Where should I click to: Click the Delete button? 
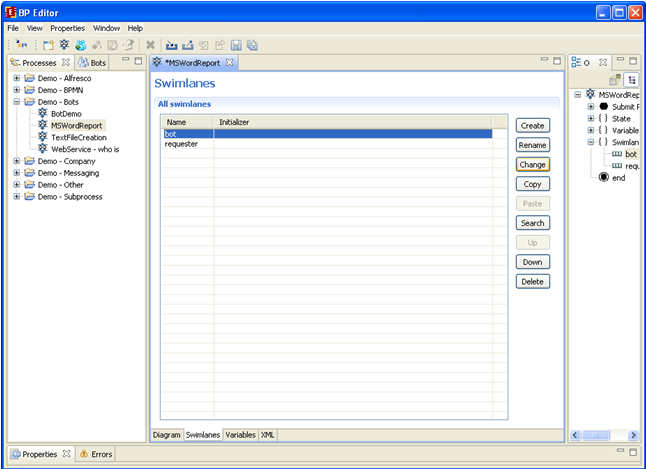tap(533, 281)
